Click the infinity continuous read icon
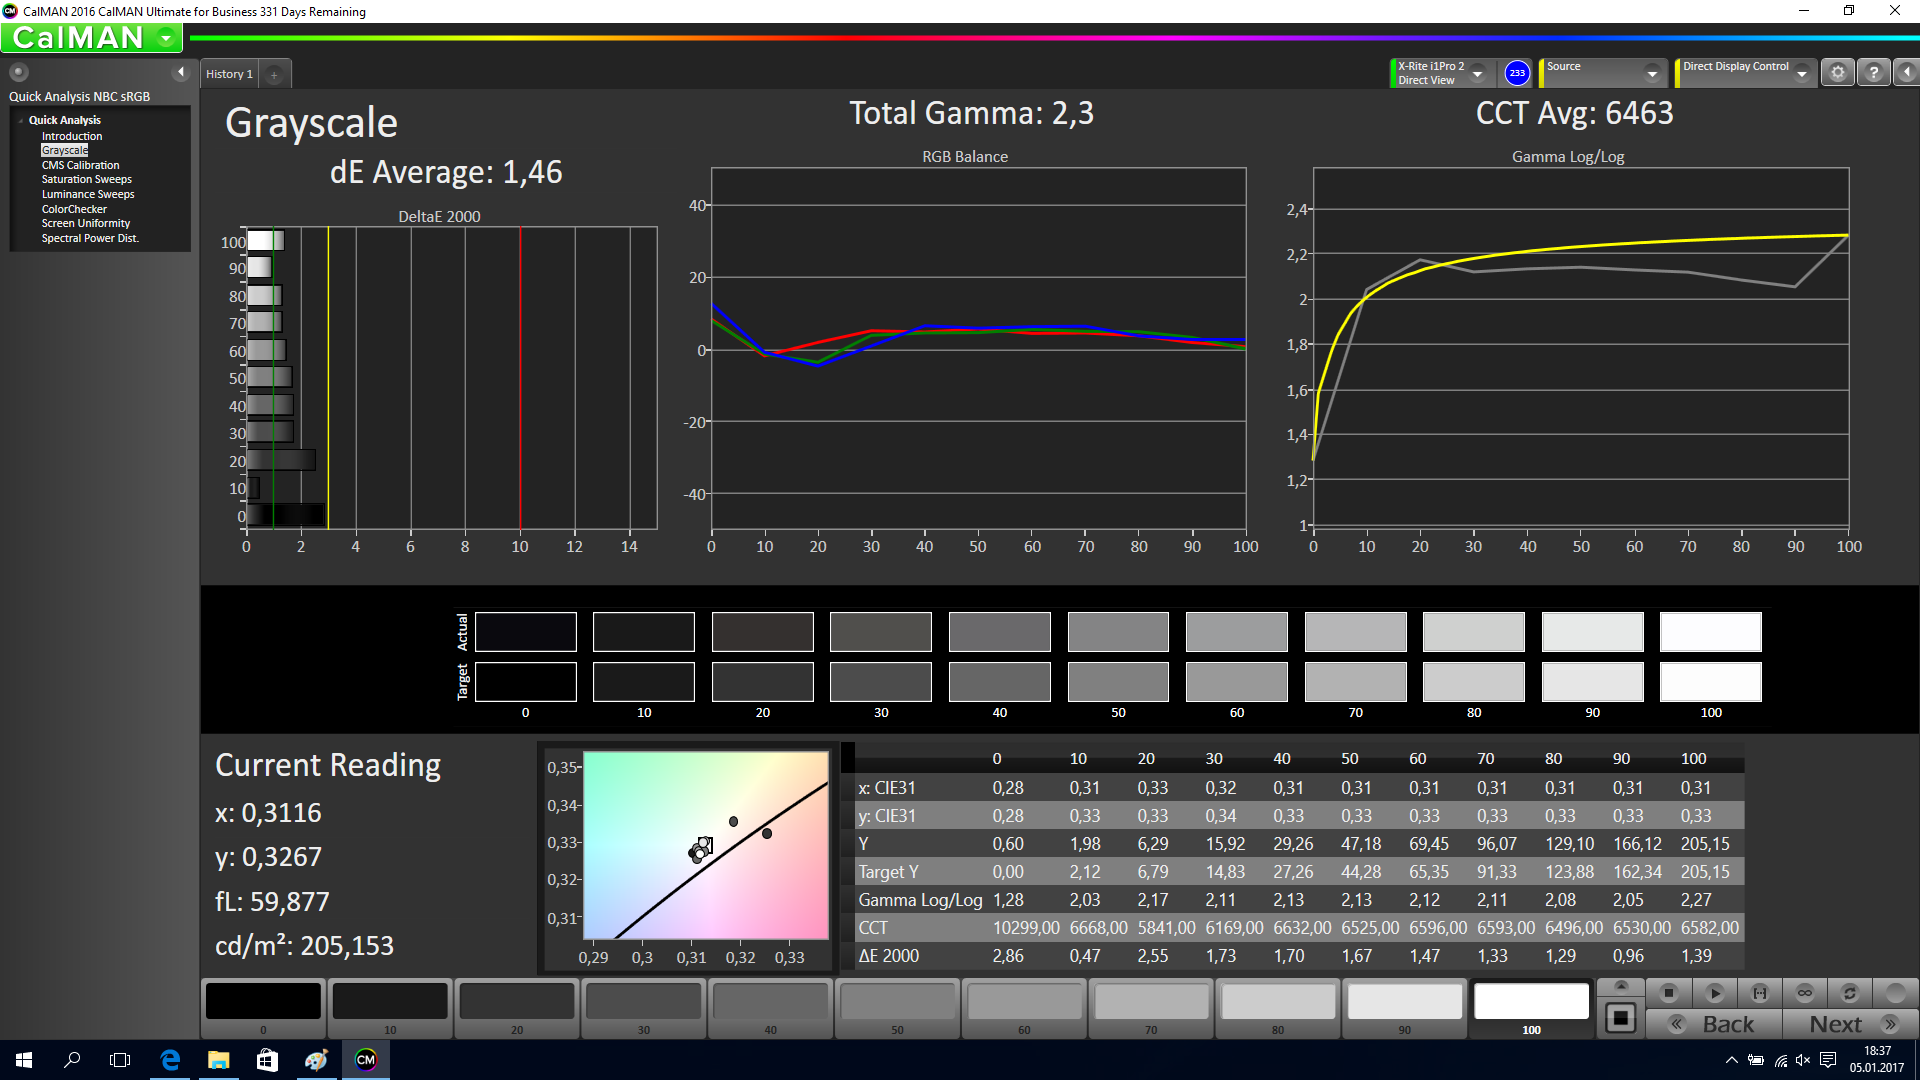The width and height of the screenshot is (1920, 1080). pyautogui.click(x=1805, y=993)
